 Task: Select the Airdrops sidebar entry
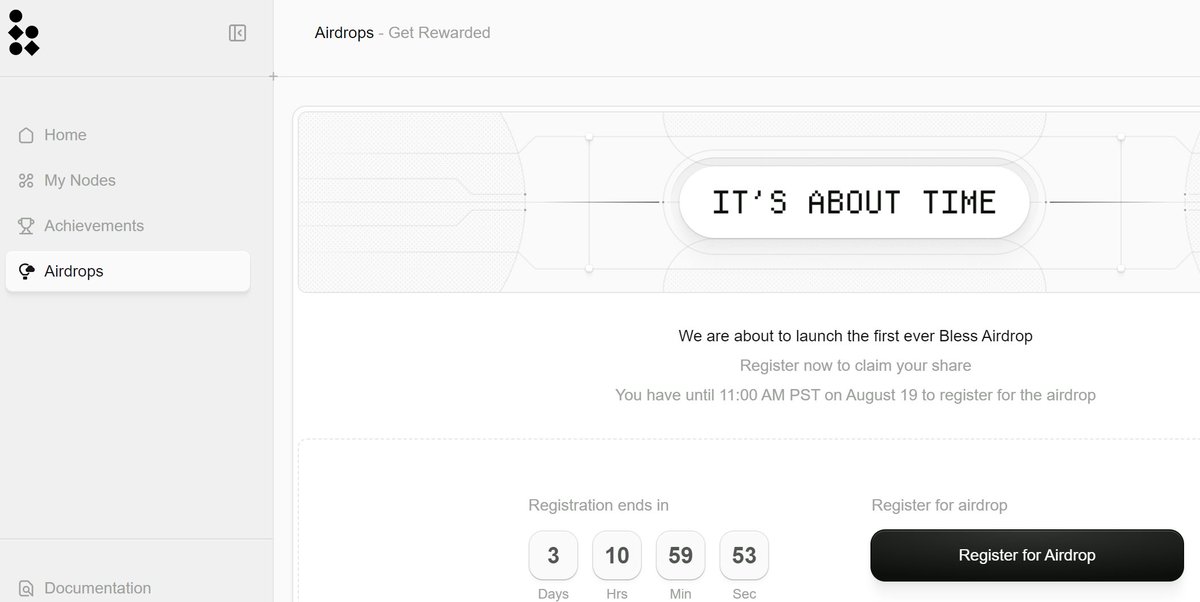coord(128,271)
